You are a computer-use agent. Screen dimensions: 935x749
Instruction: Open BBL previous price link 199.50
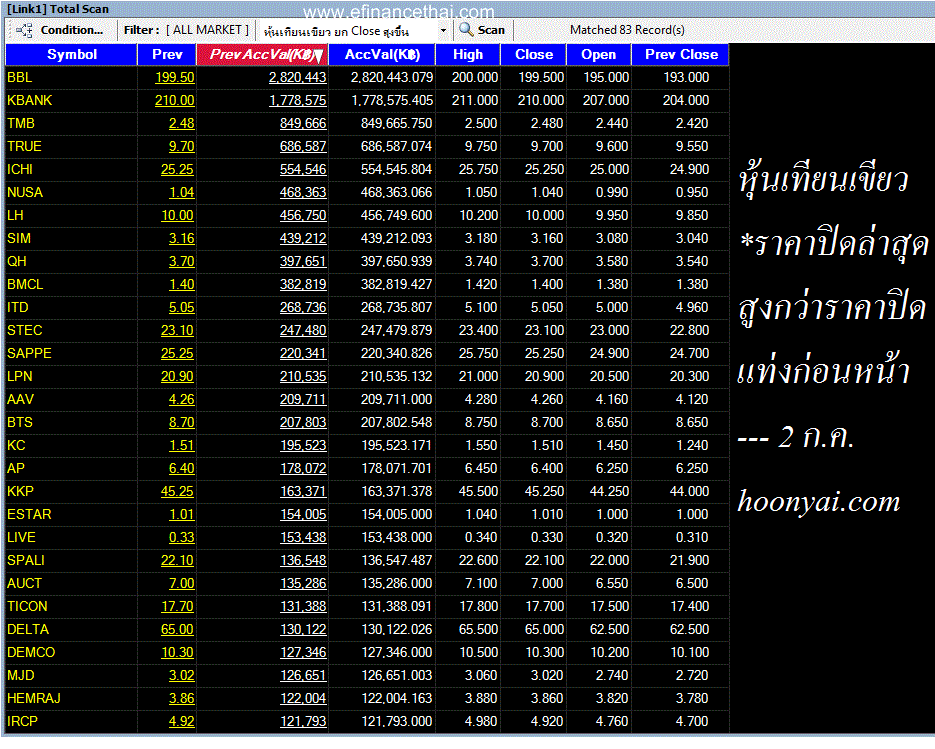175,78
